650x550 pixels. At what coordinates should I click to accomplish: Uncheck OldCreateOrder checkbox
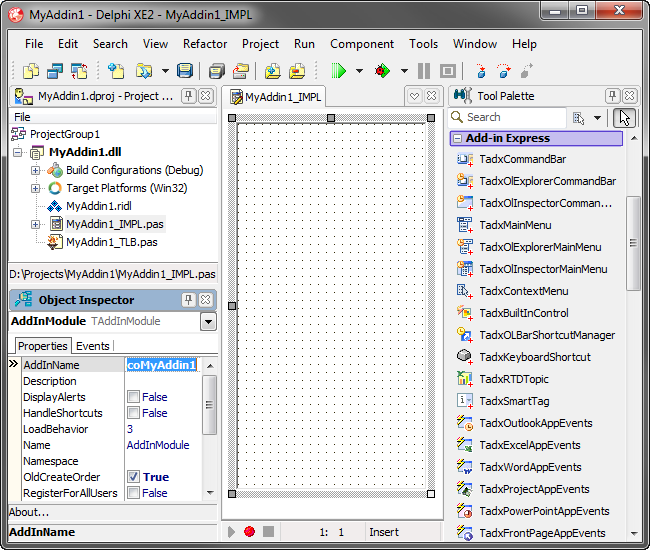(x=133, y=477)
